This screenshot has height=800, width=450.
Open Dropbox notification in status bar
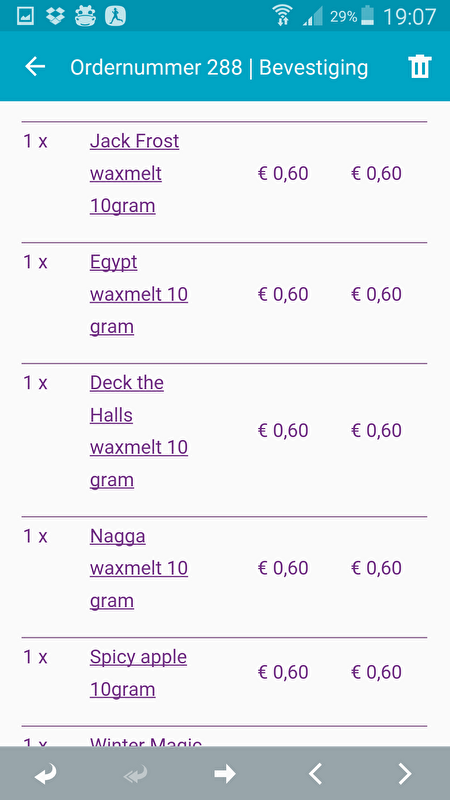pyautogui.click(x=55, y=16)
